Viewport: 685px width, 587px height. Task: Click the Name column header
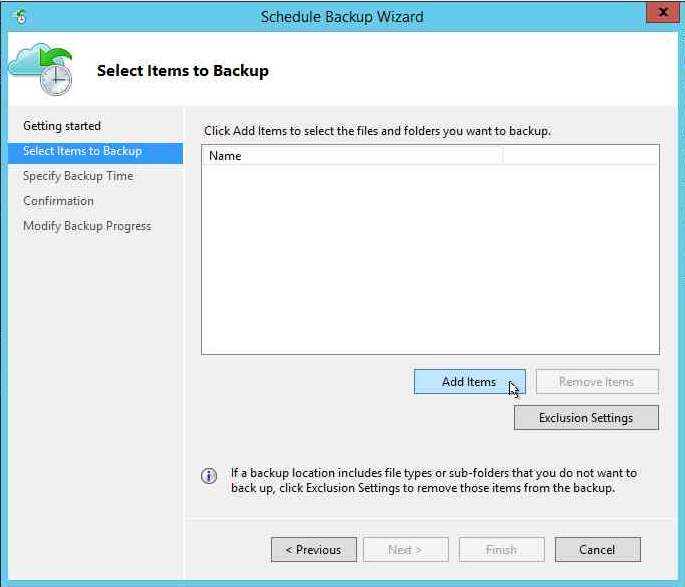point(352,155)
